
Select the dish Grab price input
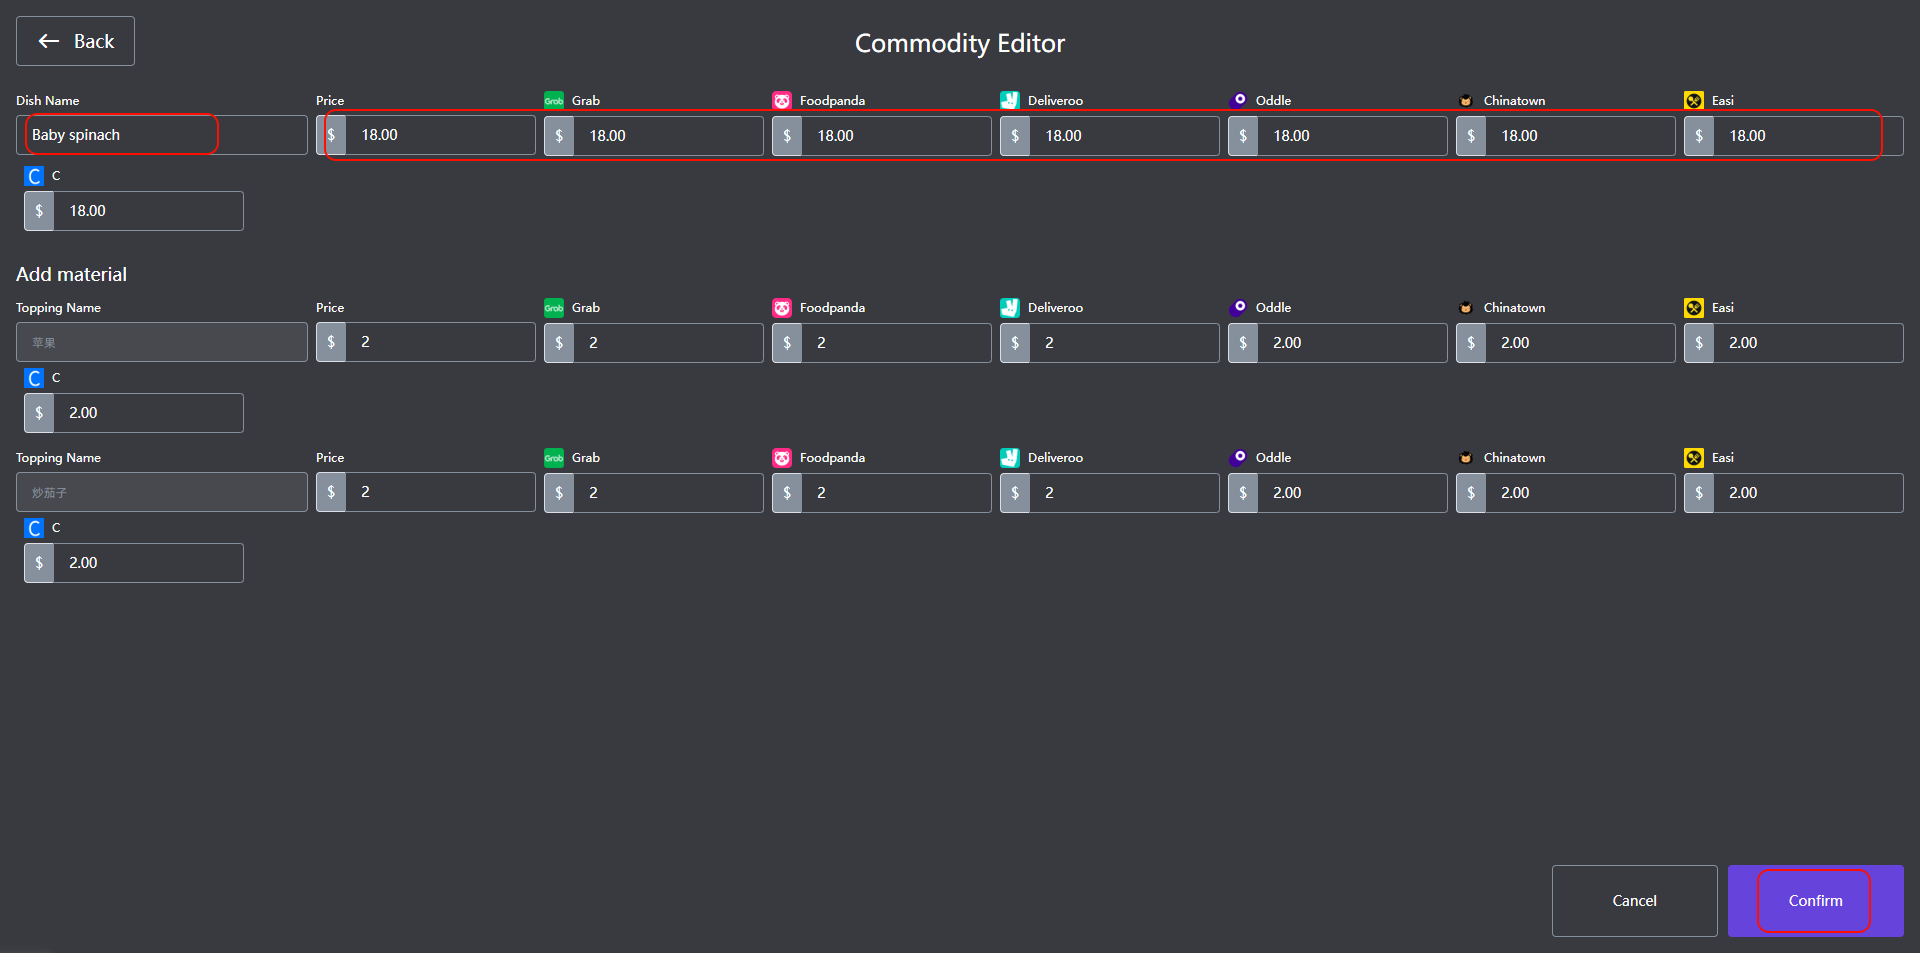[x=666, y=136]
